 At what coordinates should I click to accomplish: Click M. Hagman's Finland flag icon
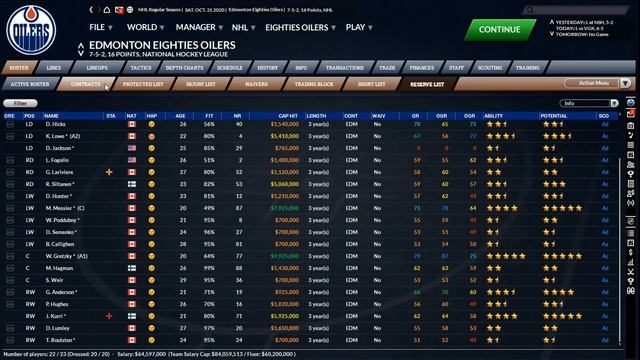tap(132, 268)
